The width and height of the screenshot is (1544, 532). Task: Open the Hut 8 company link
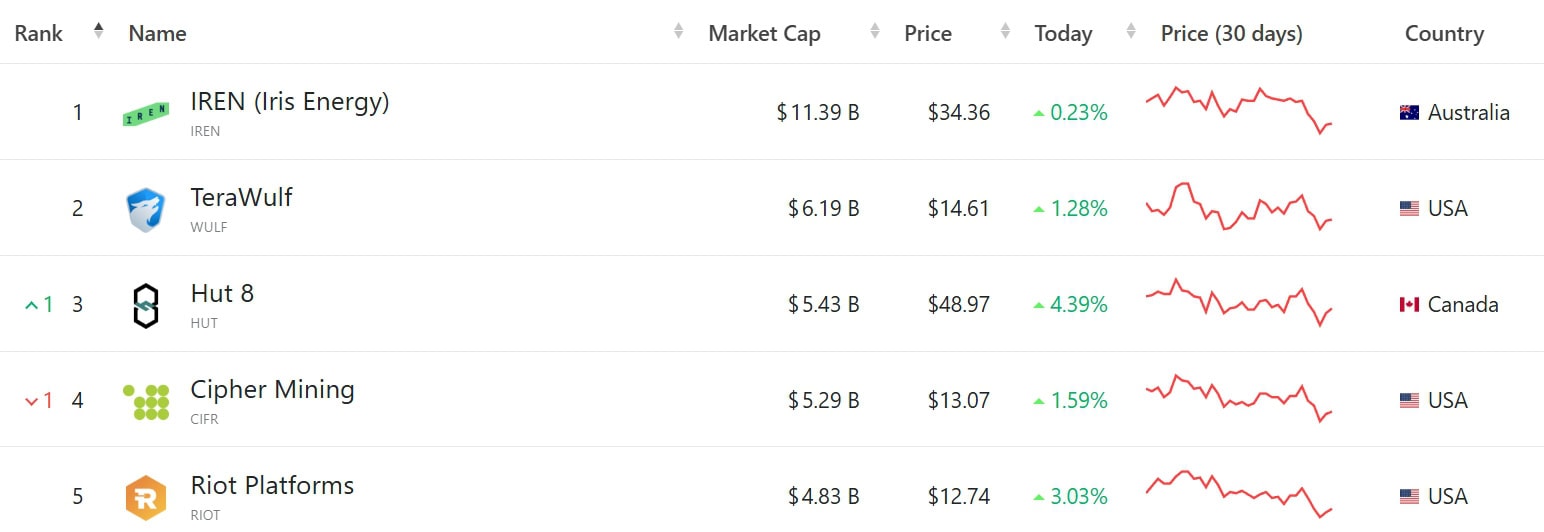pos(222,294)
